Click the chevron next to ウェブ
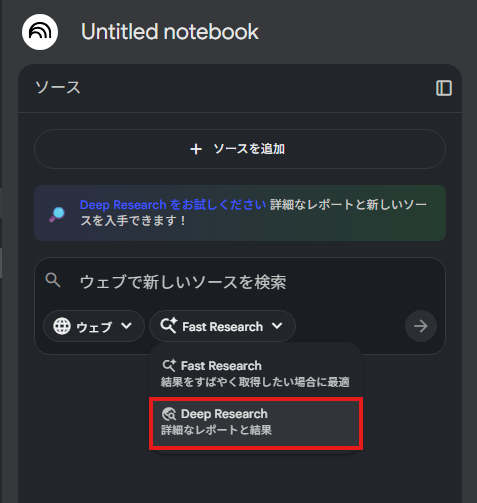 (x=126, y=326)
